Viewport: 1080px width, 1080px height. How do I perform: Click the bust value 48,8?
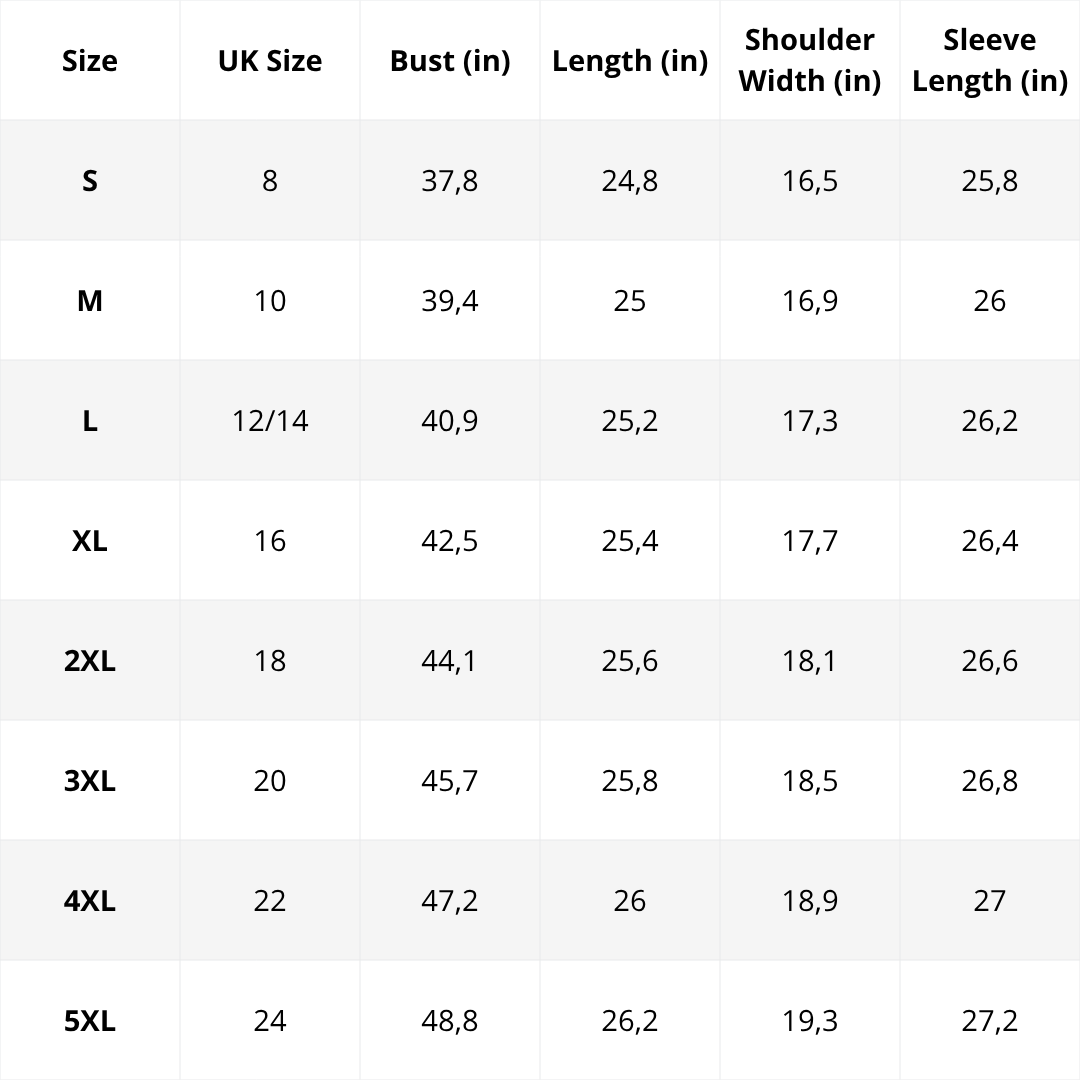click(x=450, y=1021)
